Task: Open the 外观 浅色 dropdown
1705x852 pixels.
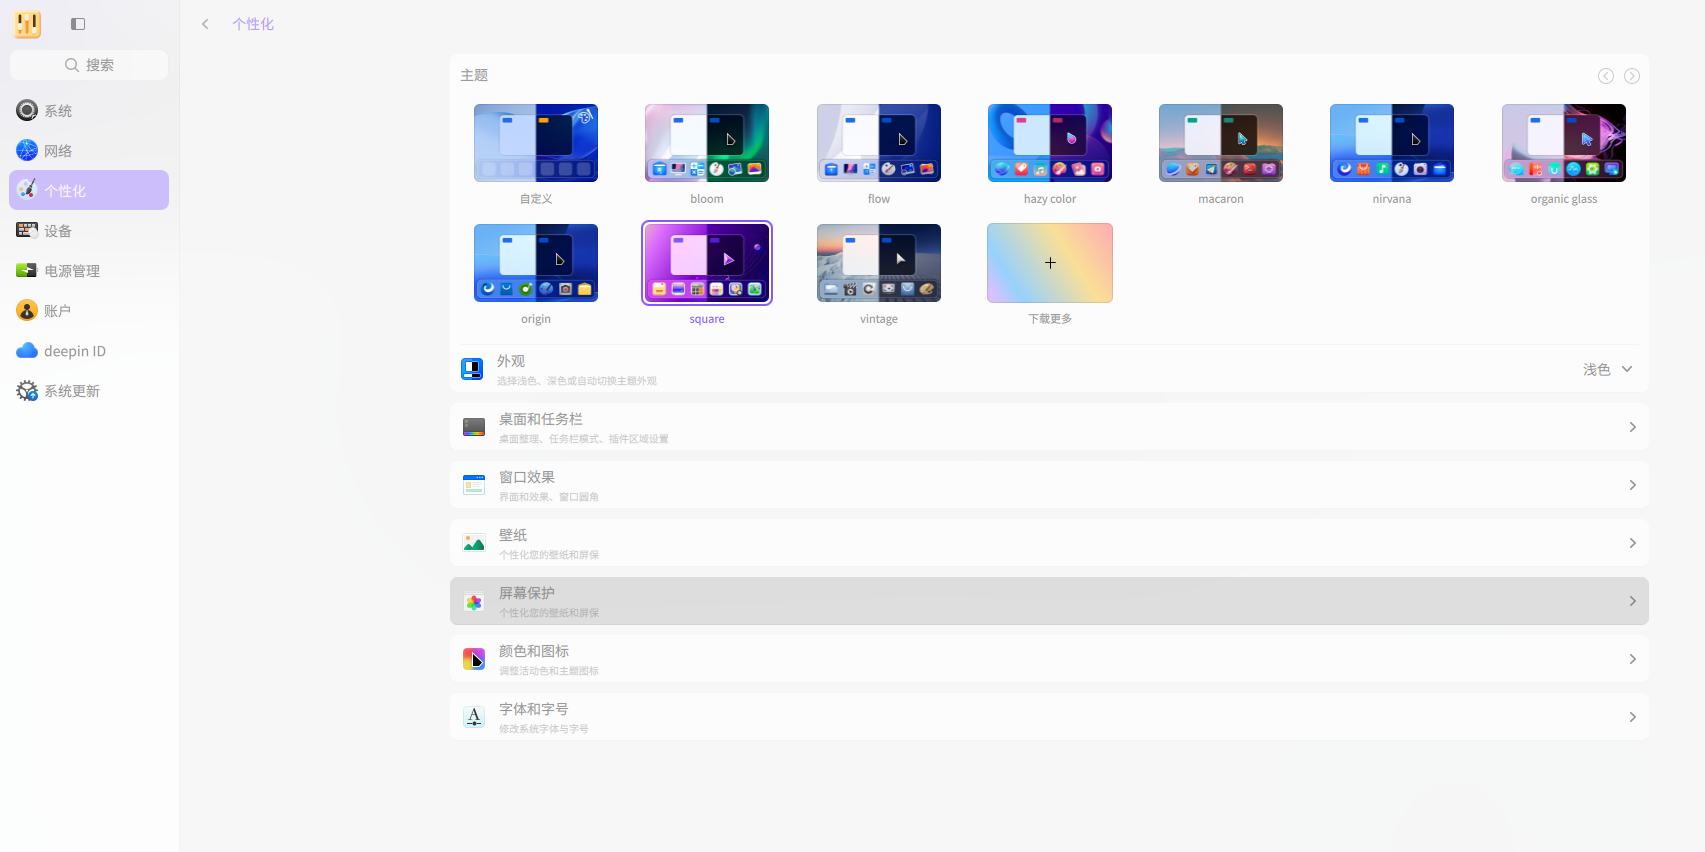Action: tap(1608, 369)
